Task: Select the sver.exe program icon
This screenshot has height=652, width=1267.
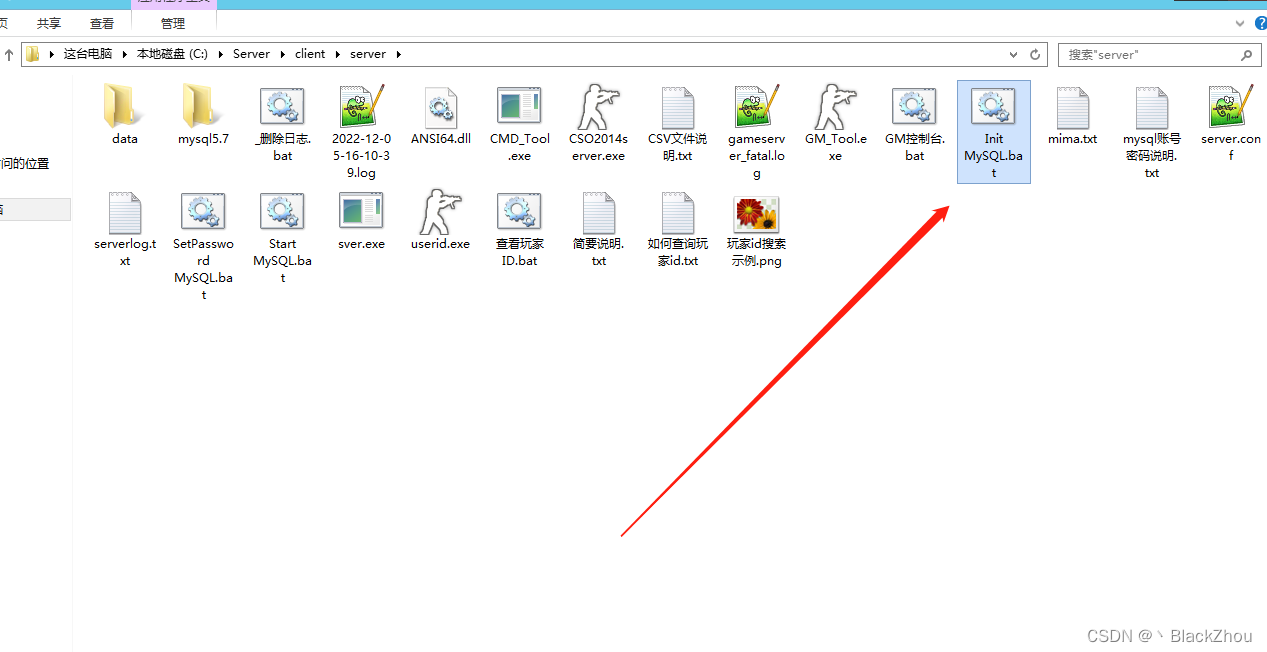Action: [361, 211]
